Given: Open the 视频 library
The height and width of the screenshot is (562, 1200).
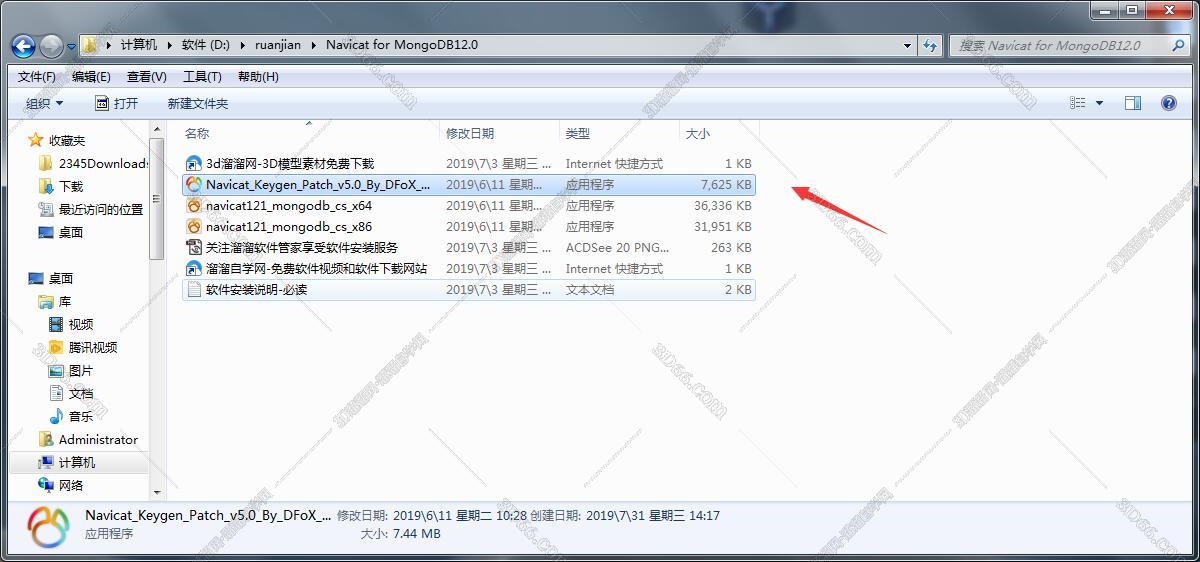Looking at the screenshot, I should (x=81, y=324).
